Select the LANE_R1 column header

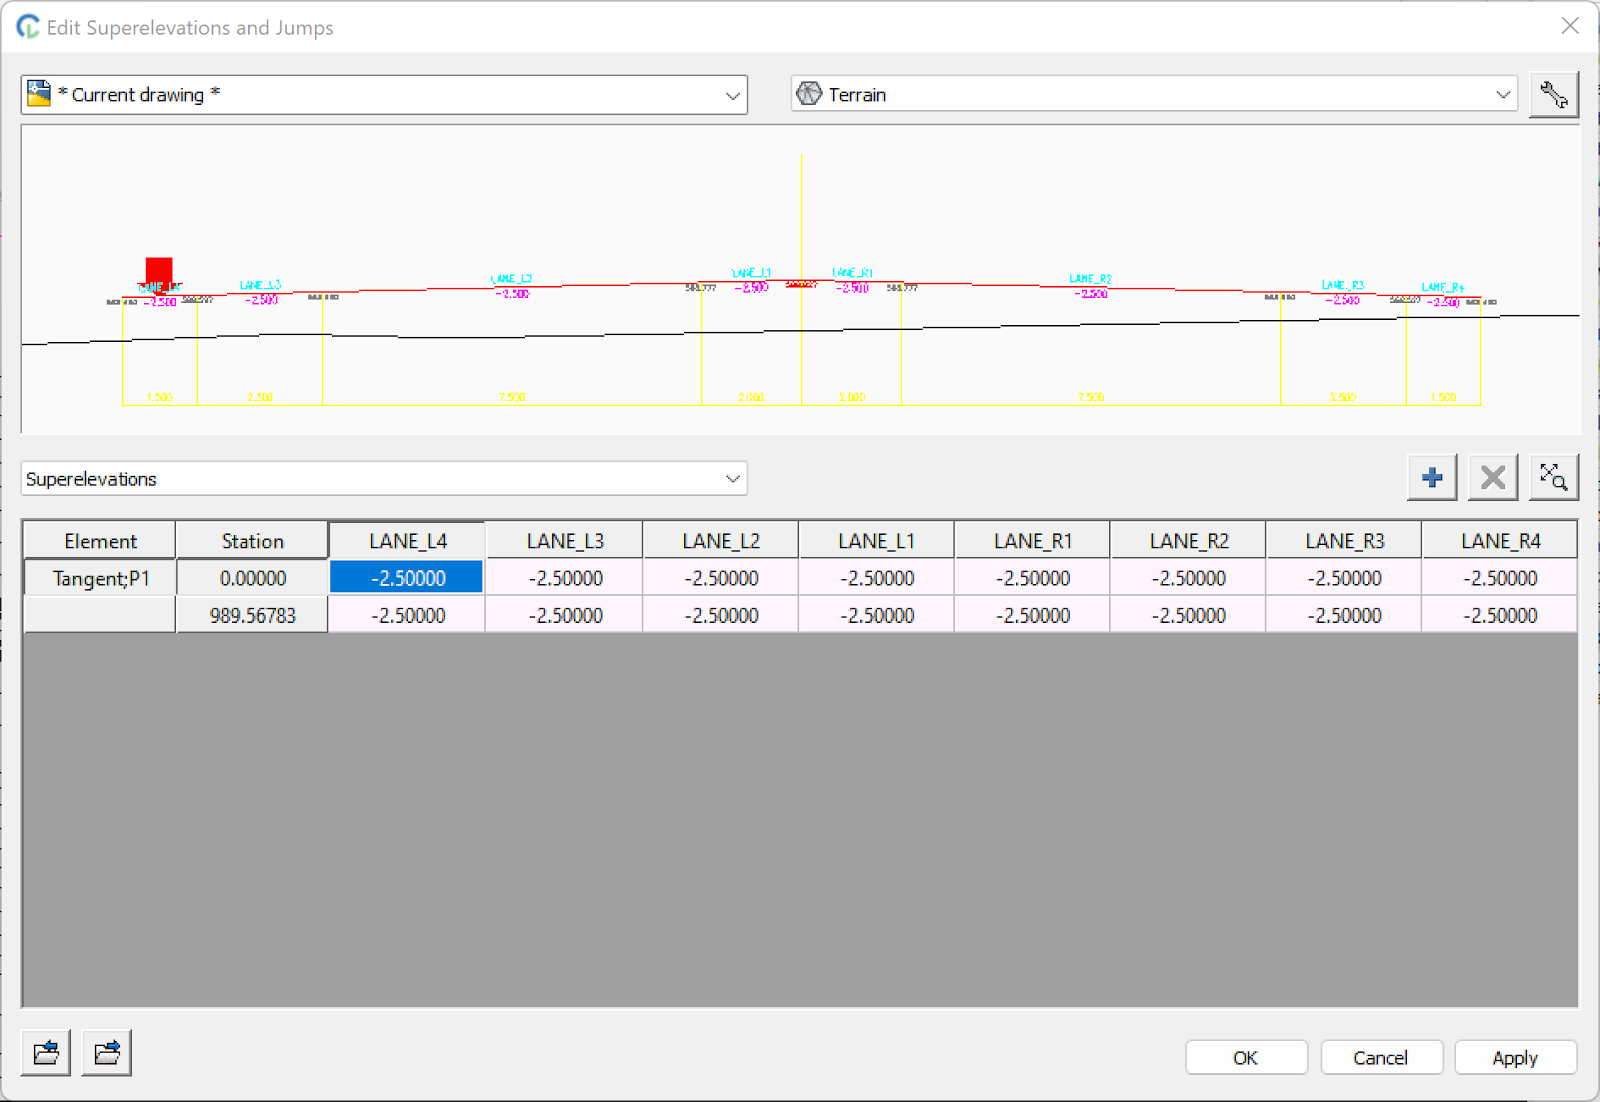(1032, 541)
